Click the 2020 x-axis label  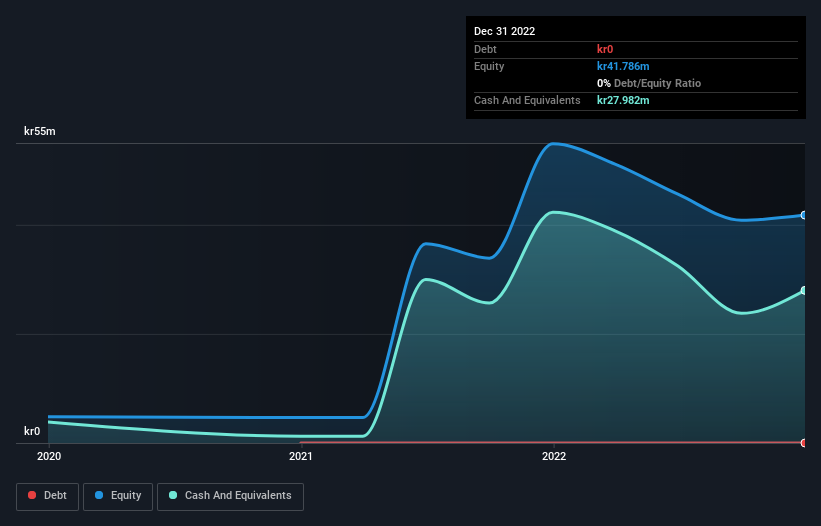tap(49, 456)
